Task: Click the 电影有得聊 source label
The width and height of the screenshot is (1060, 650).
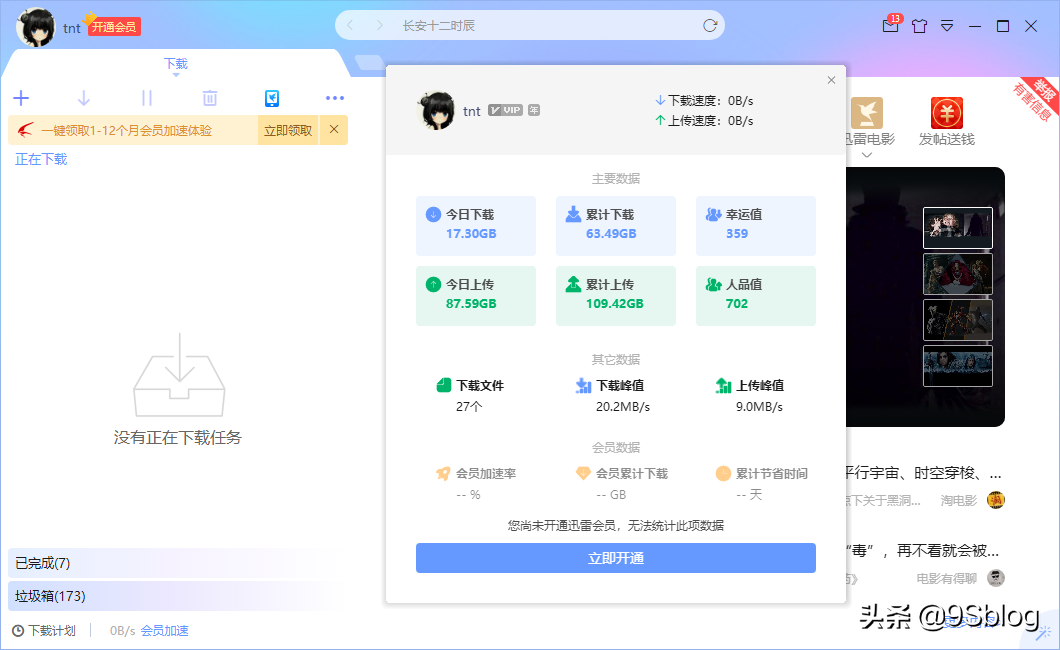Action: [x=946, y=578]
